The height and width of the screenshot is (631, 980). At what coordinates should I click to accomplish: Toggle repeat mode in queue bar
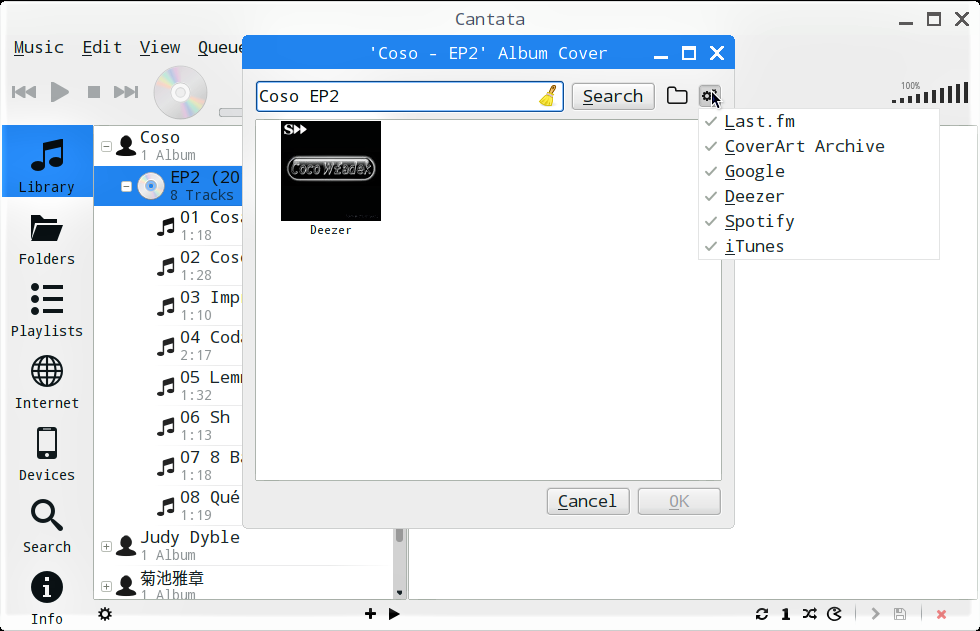[762, 614]
